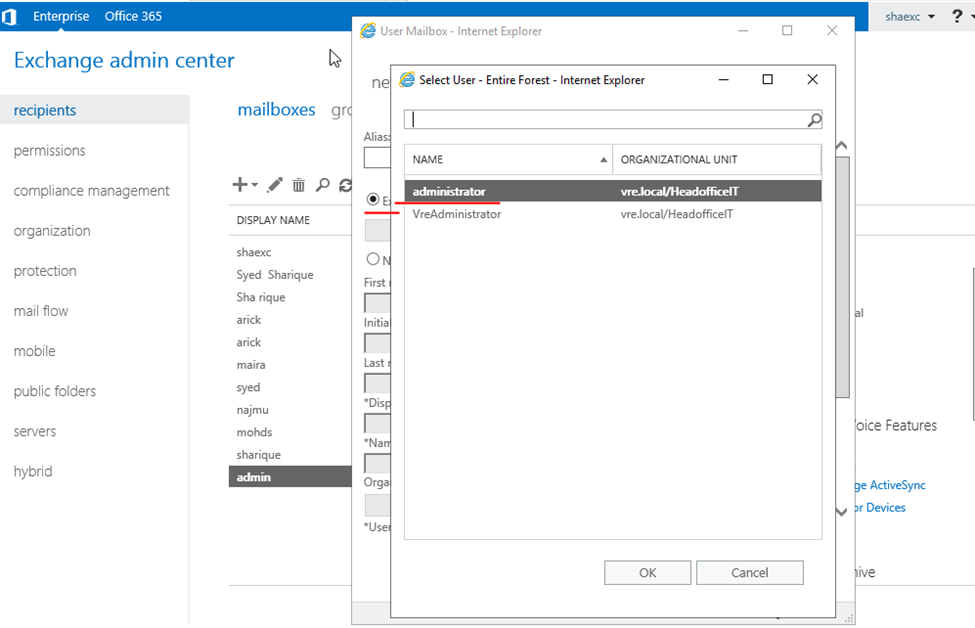Select VreAdministrator row in user list
Viewport: 975px width, 628px height.
pos(456,214)
